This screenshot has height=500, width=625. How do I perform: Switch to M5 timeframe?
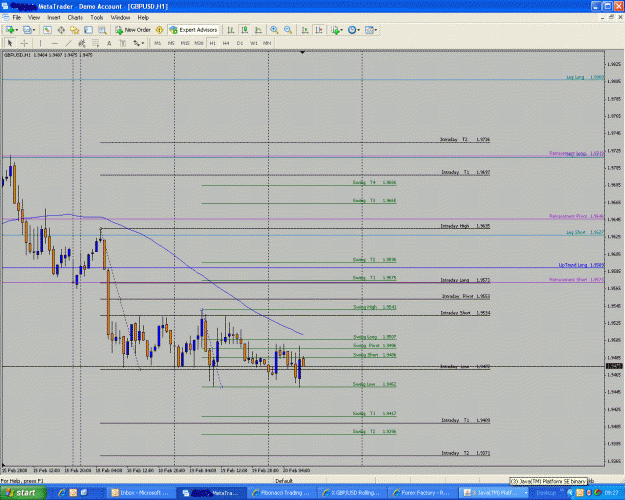(171, 43)
